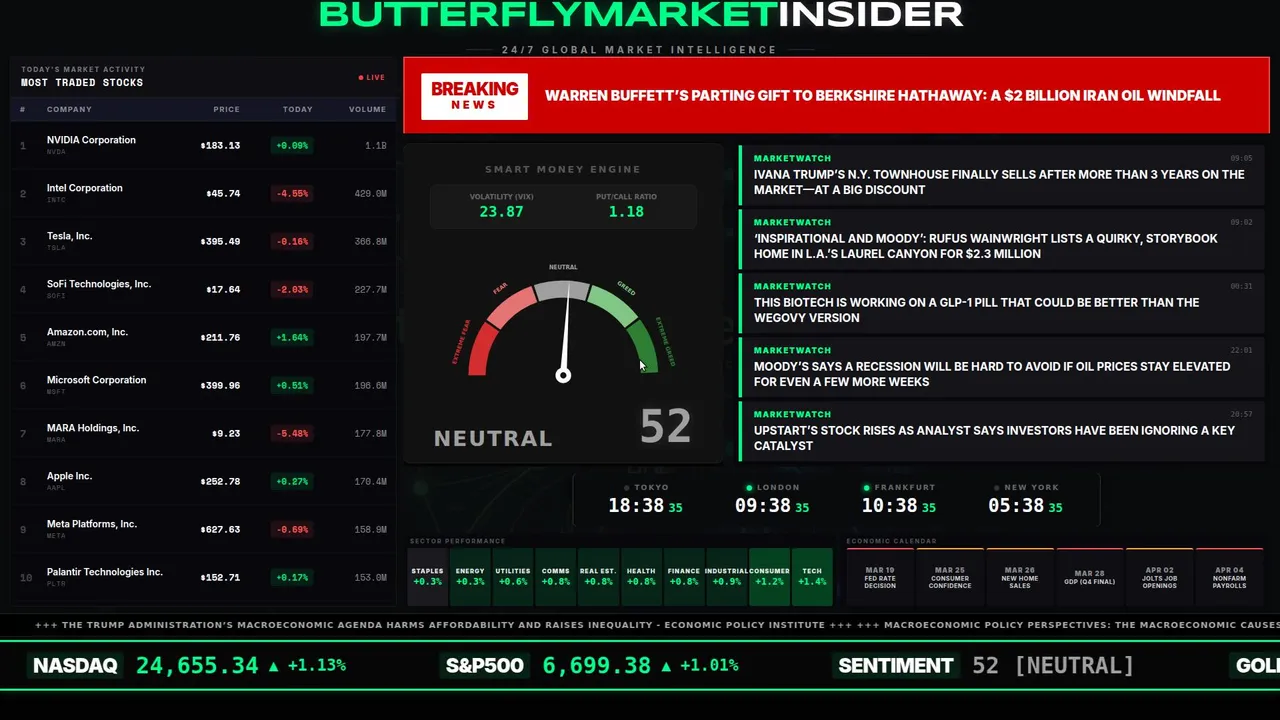This screenshot has height=720, width=1280.
Task: Click the Price column header
Action: 226,109
